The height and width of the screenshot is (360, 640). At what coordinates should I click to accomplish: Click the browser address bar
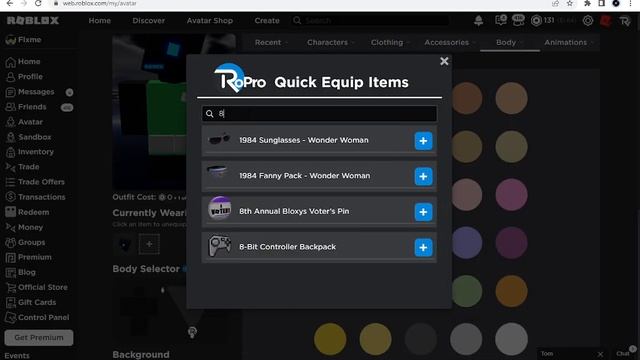(x=300, y=3)
